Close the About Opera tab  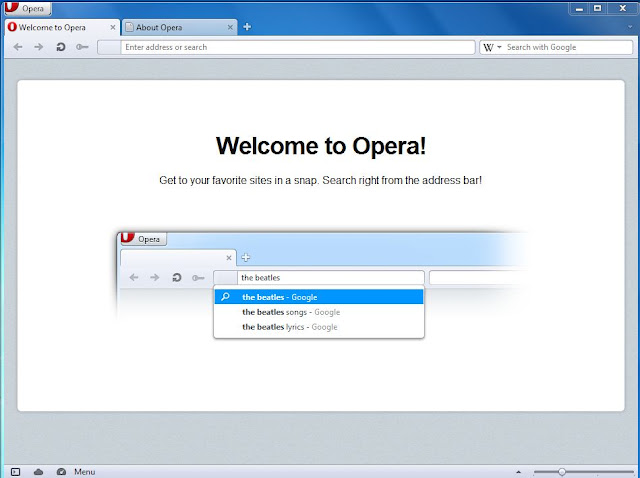pyautogui.click(x=230, y=27)
